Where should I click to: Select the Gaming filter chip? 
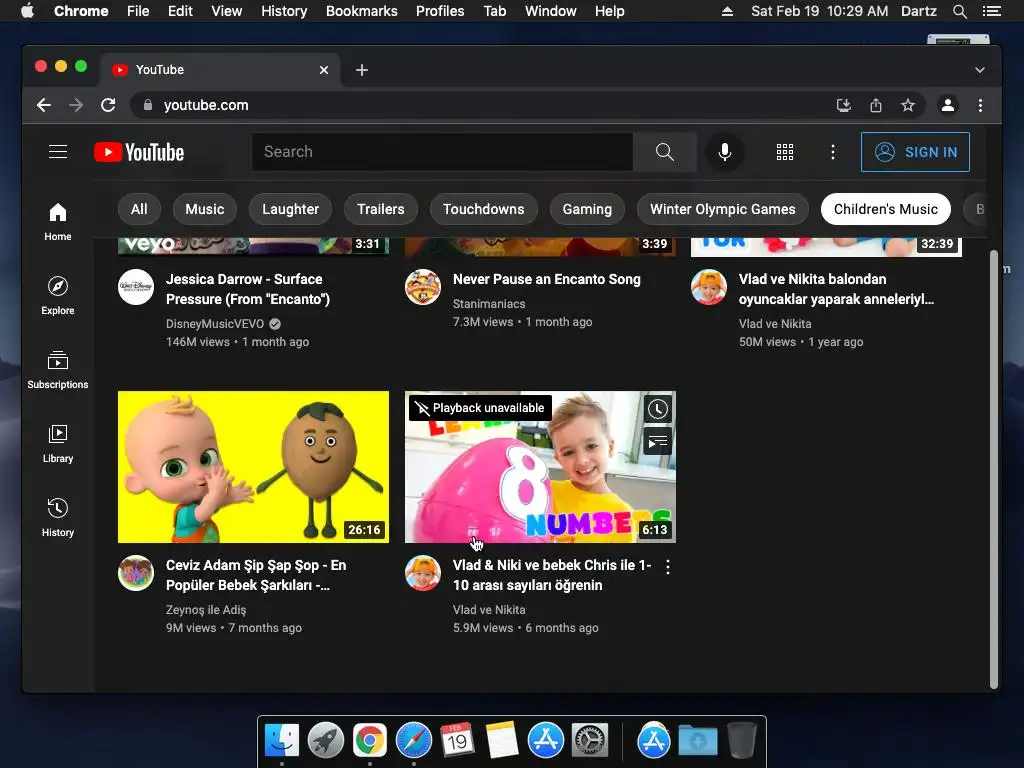point(587,209)
